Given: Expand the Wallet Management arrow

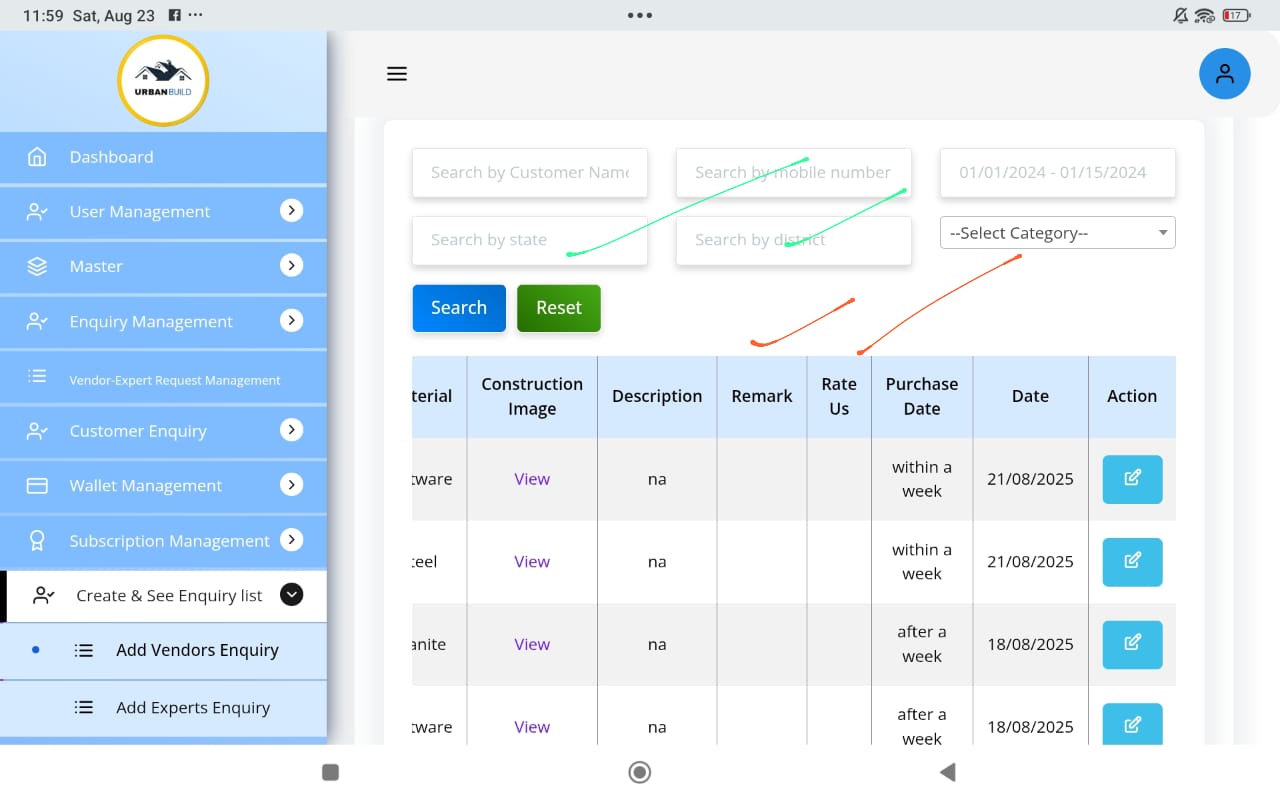Looking at the screenshot, I should tap(291, 485).
